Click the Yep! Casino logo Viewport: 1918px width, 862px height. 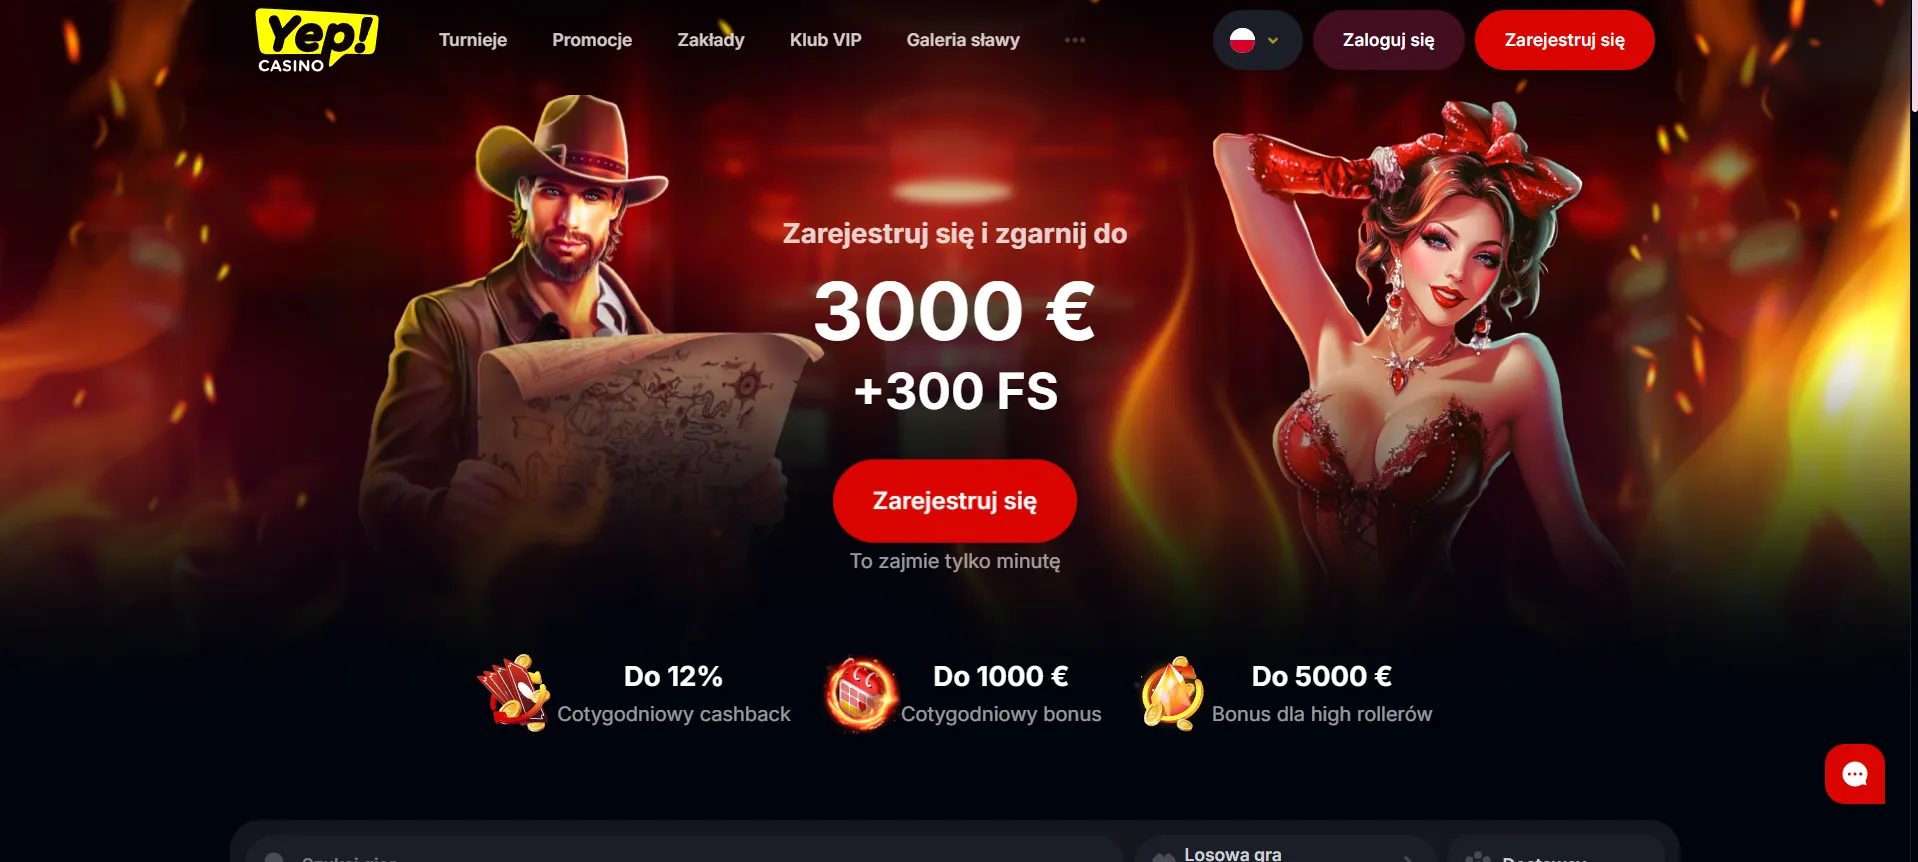(x=317, y=40)
